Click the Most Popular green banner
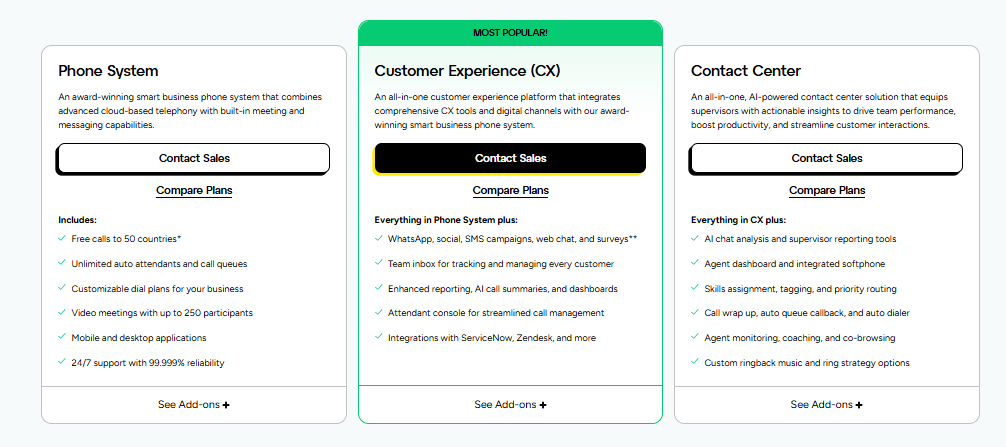This screenshot has width=1006, height=447. tap(510, 33)
